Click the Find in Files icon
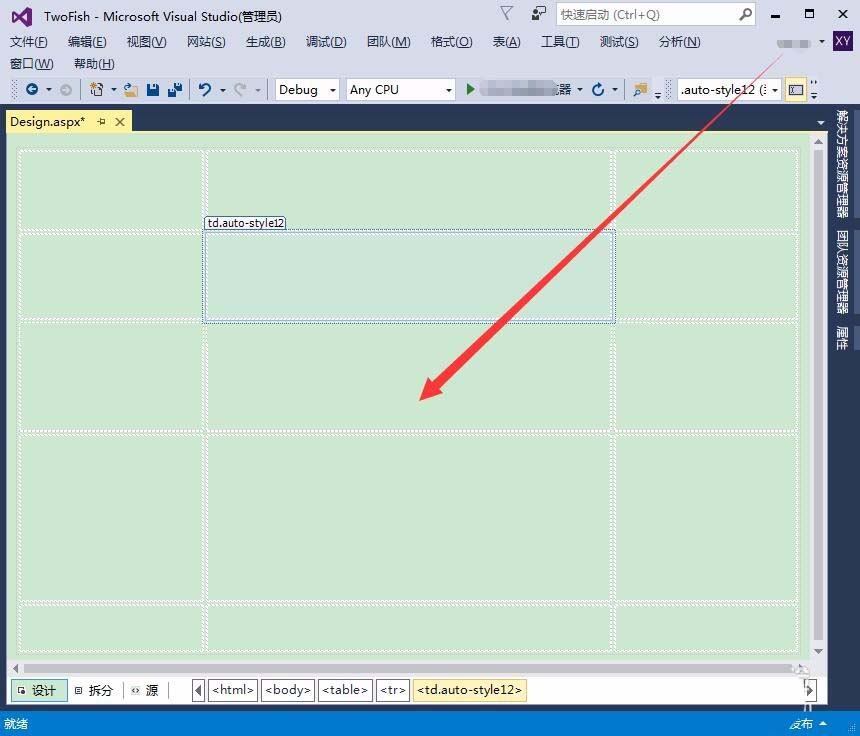860x736 pixels. click(640, 89)
